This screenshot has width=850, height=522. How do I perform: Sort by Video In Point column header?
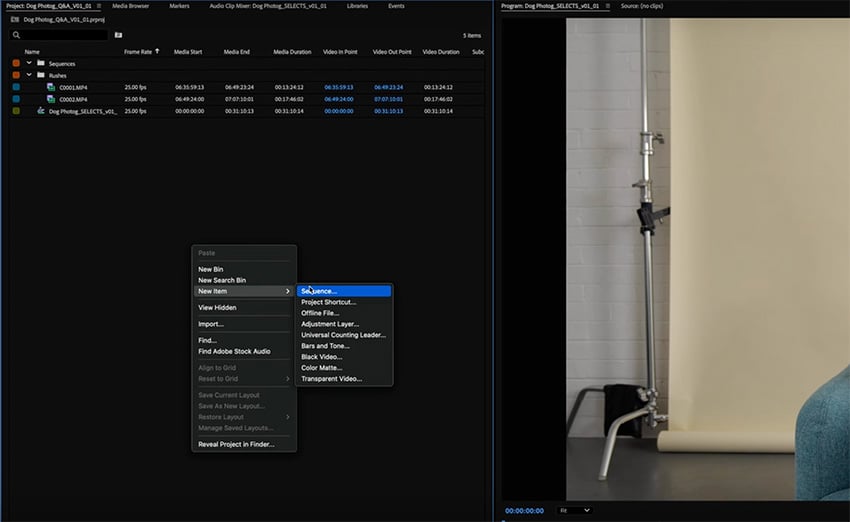click(x=340, y=52)
